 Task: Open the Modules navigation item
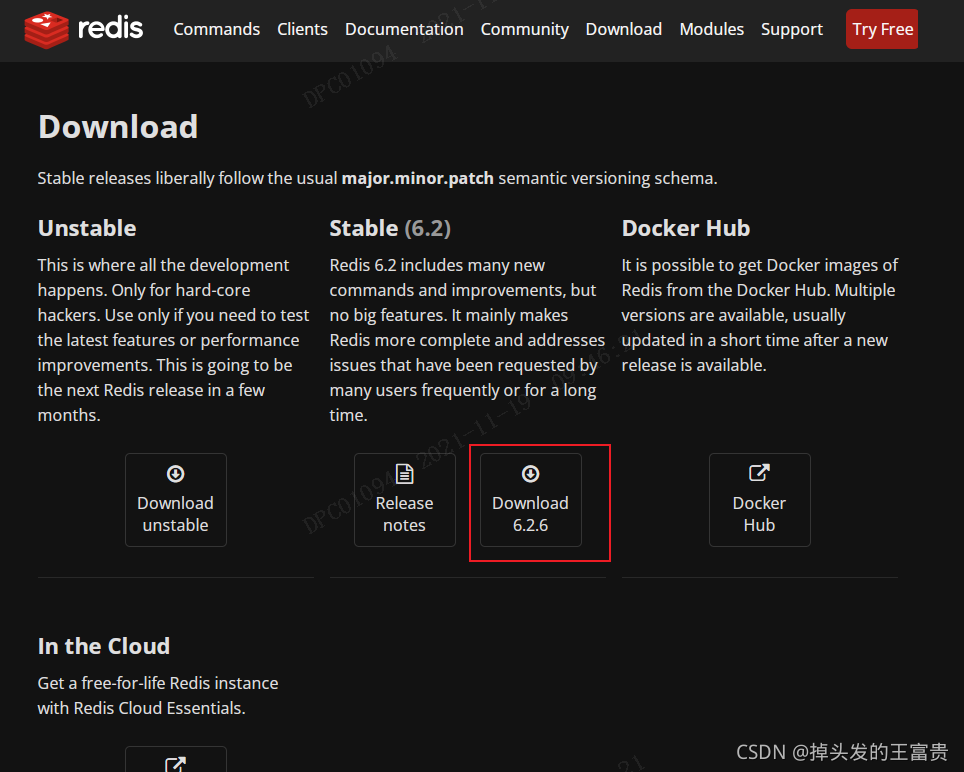(711, 30)
